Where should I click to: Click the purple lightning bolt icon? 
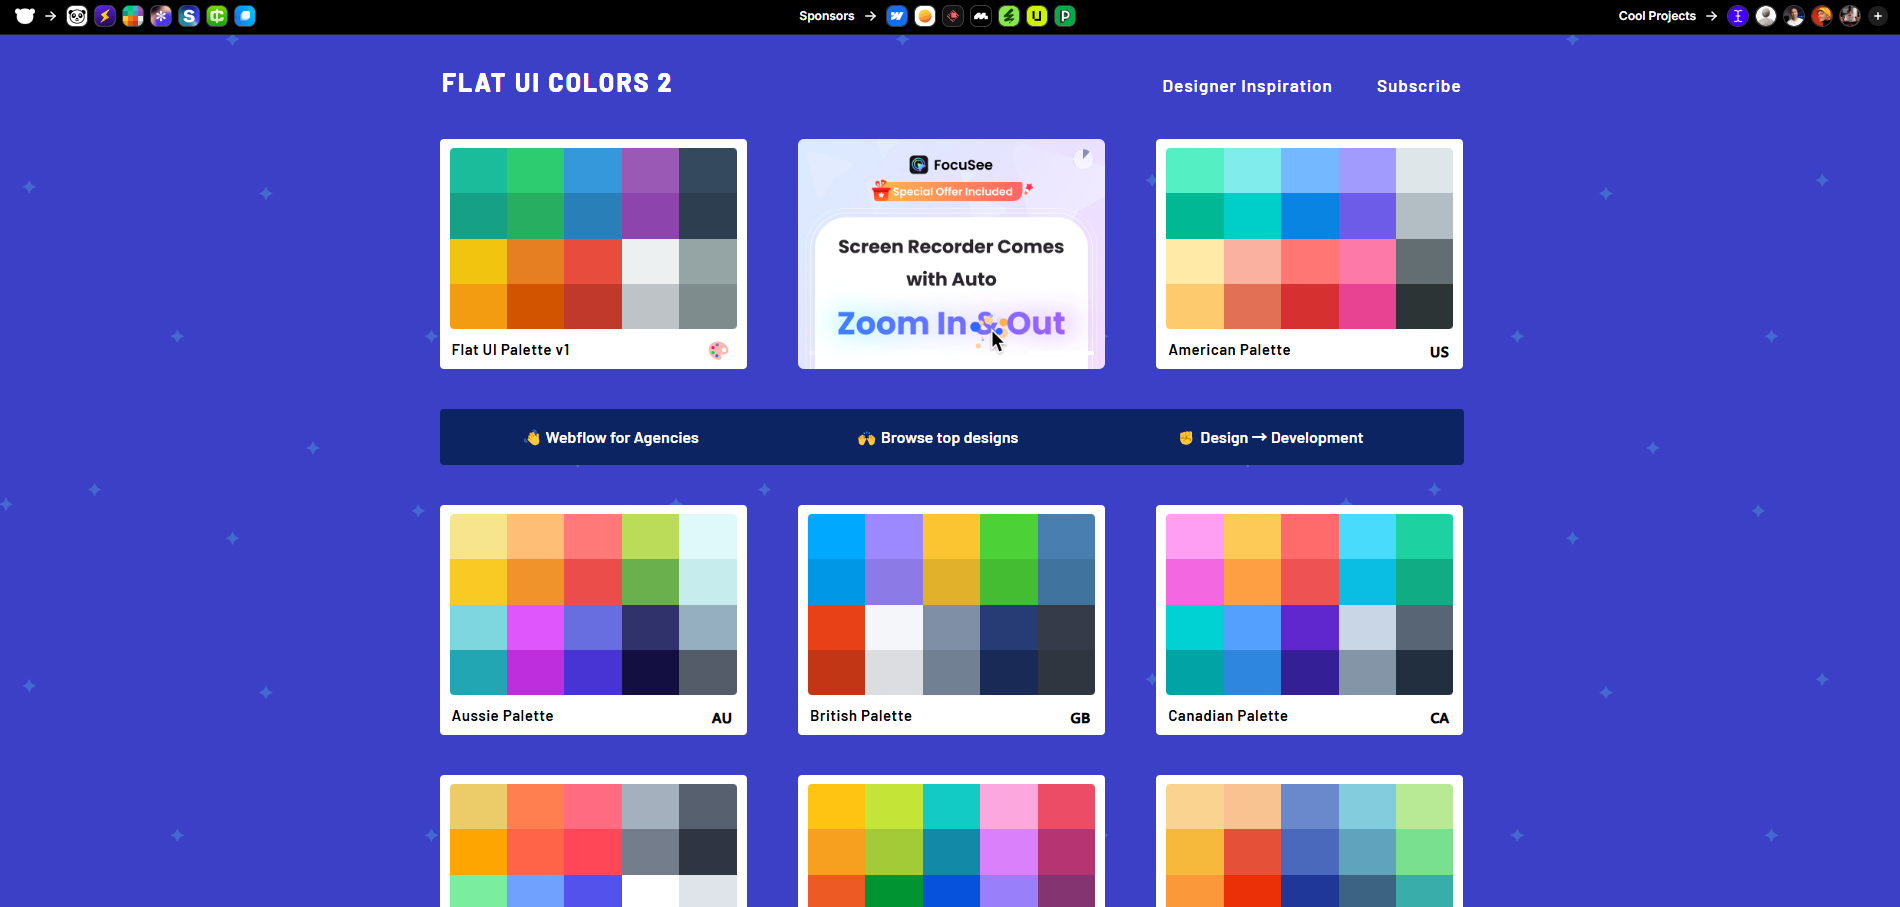coord(105,16)
